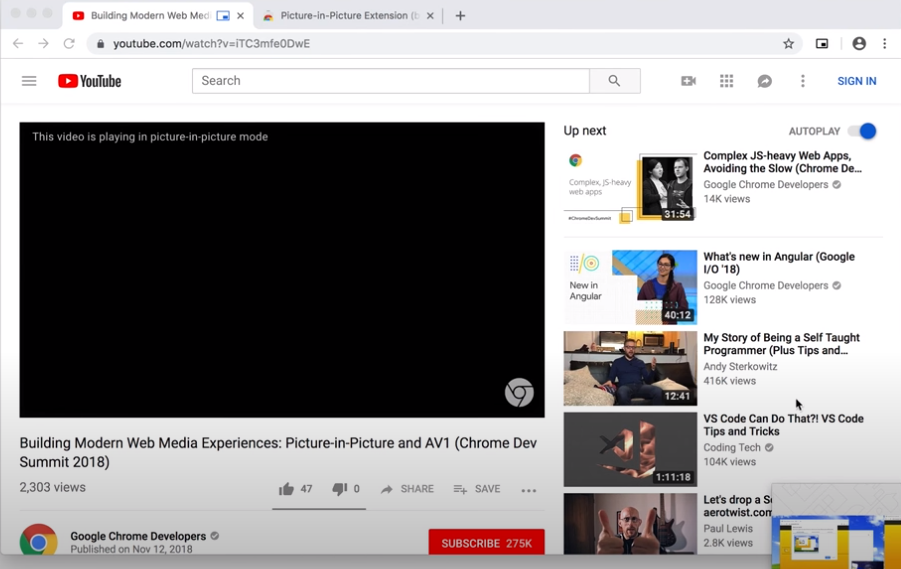This screenshot has width=901, height=569.
Task: Open the Paul Lewis video thumbnail
Action: pyautogui.click(x=630, y=524)
